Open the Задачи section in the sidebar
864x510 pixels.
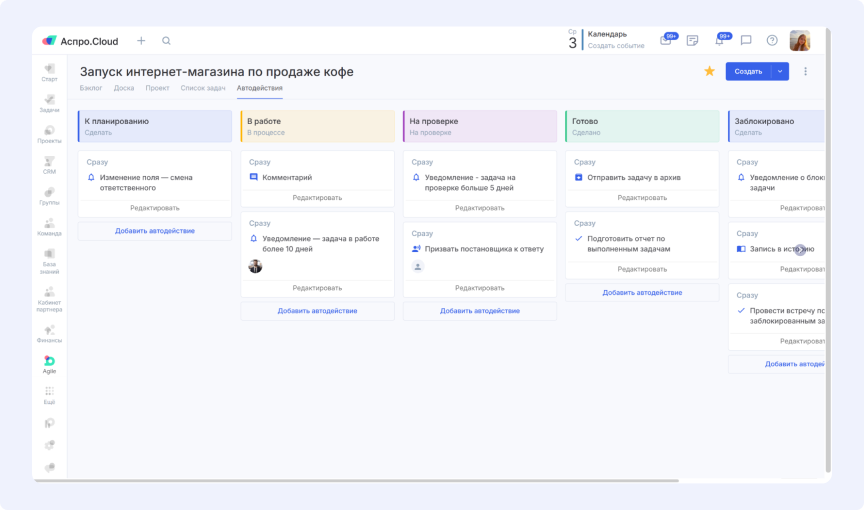tap(49, 101)
